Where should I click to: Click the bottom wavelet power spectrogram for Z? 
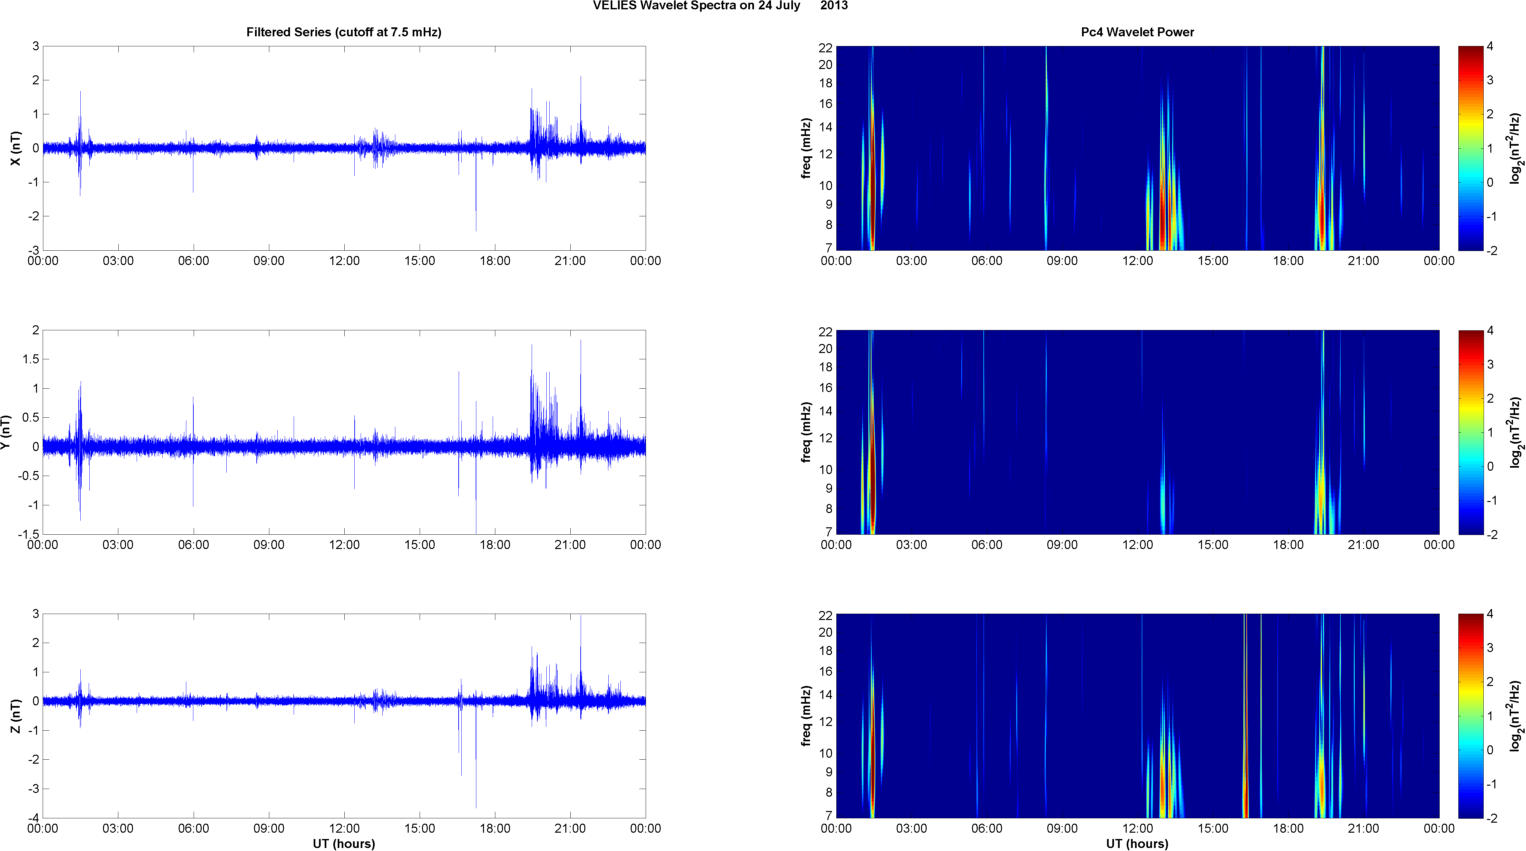1137,716
